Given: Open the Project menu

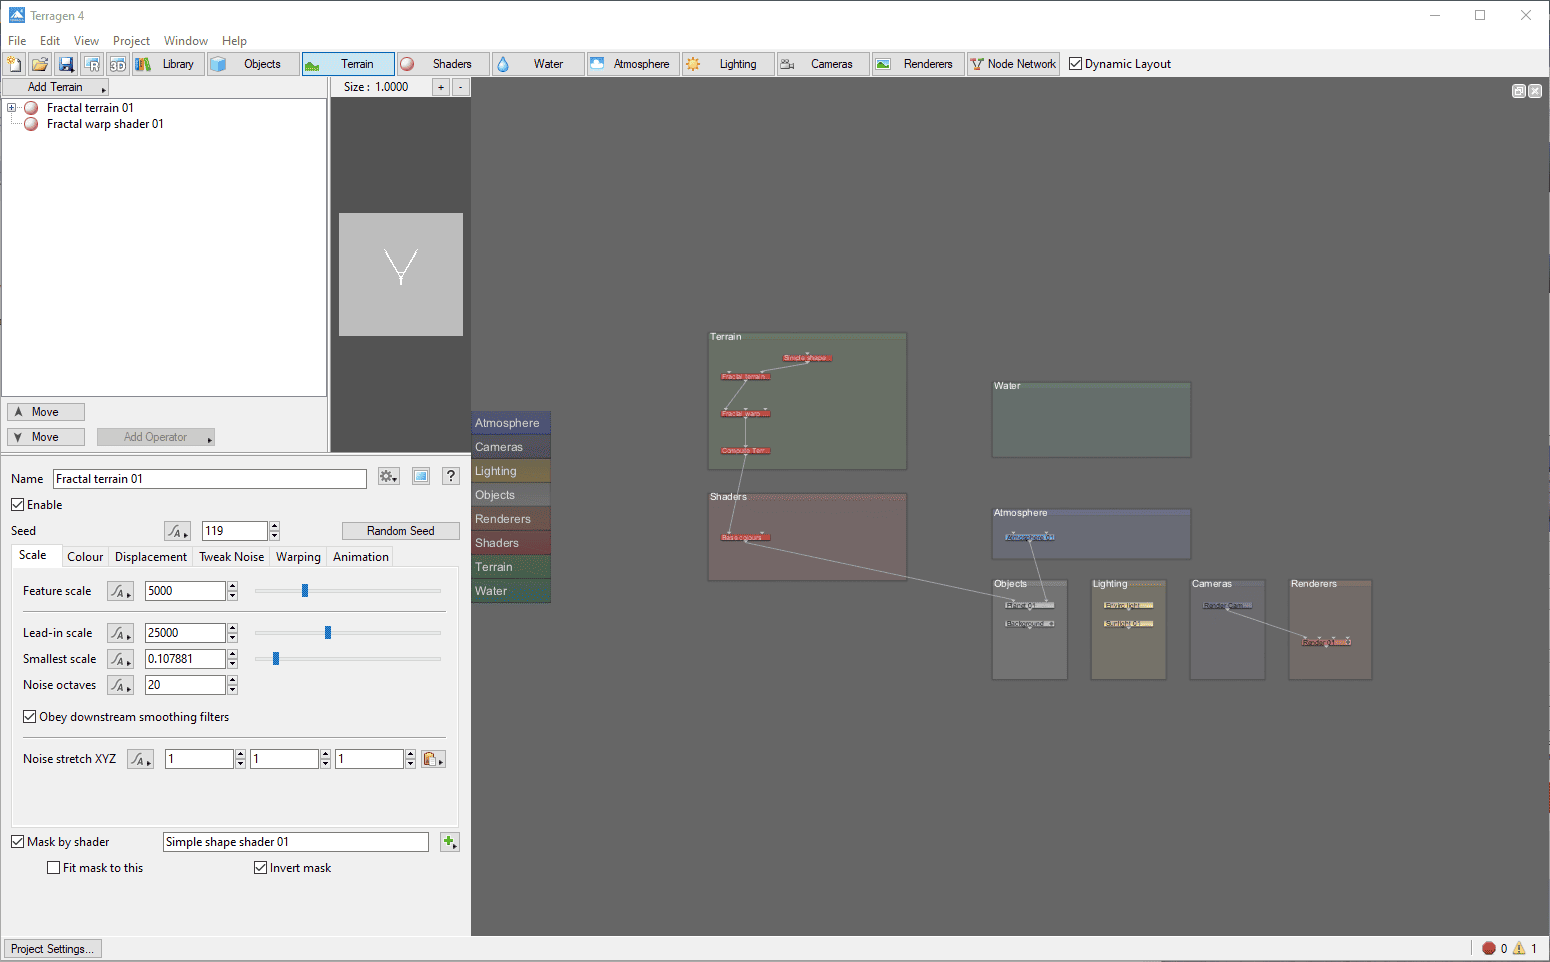Looking at the screenshot, I should [131, 41].
